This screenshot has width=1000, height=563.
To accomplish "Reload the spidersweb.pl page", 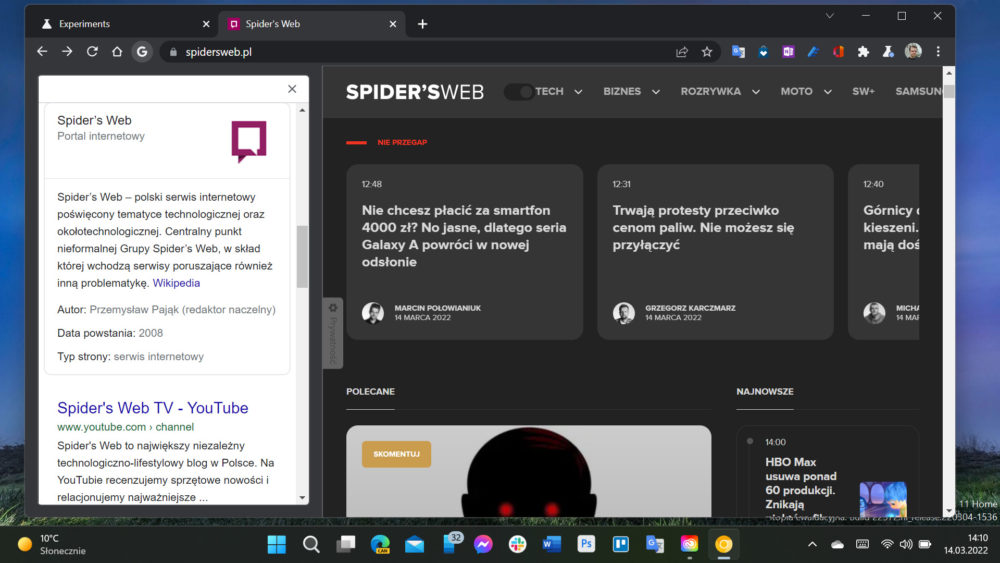I will click(x=92, y=52).
